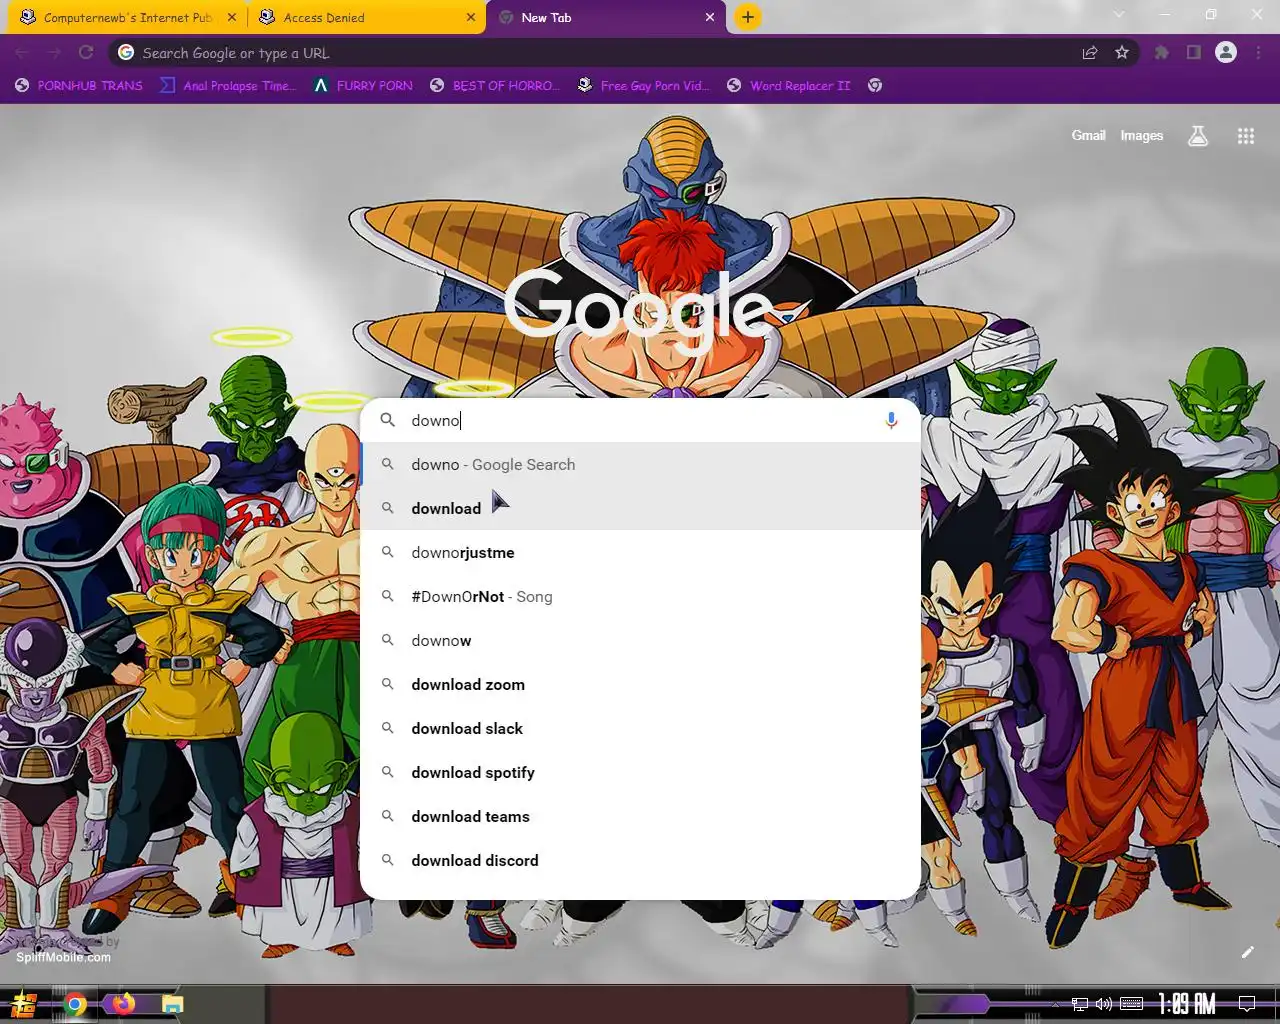Click the Google search box containing downo

640,421
